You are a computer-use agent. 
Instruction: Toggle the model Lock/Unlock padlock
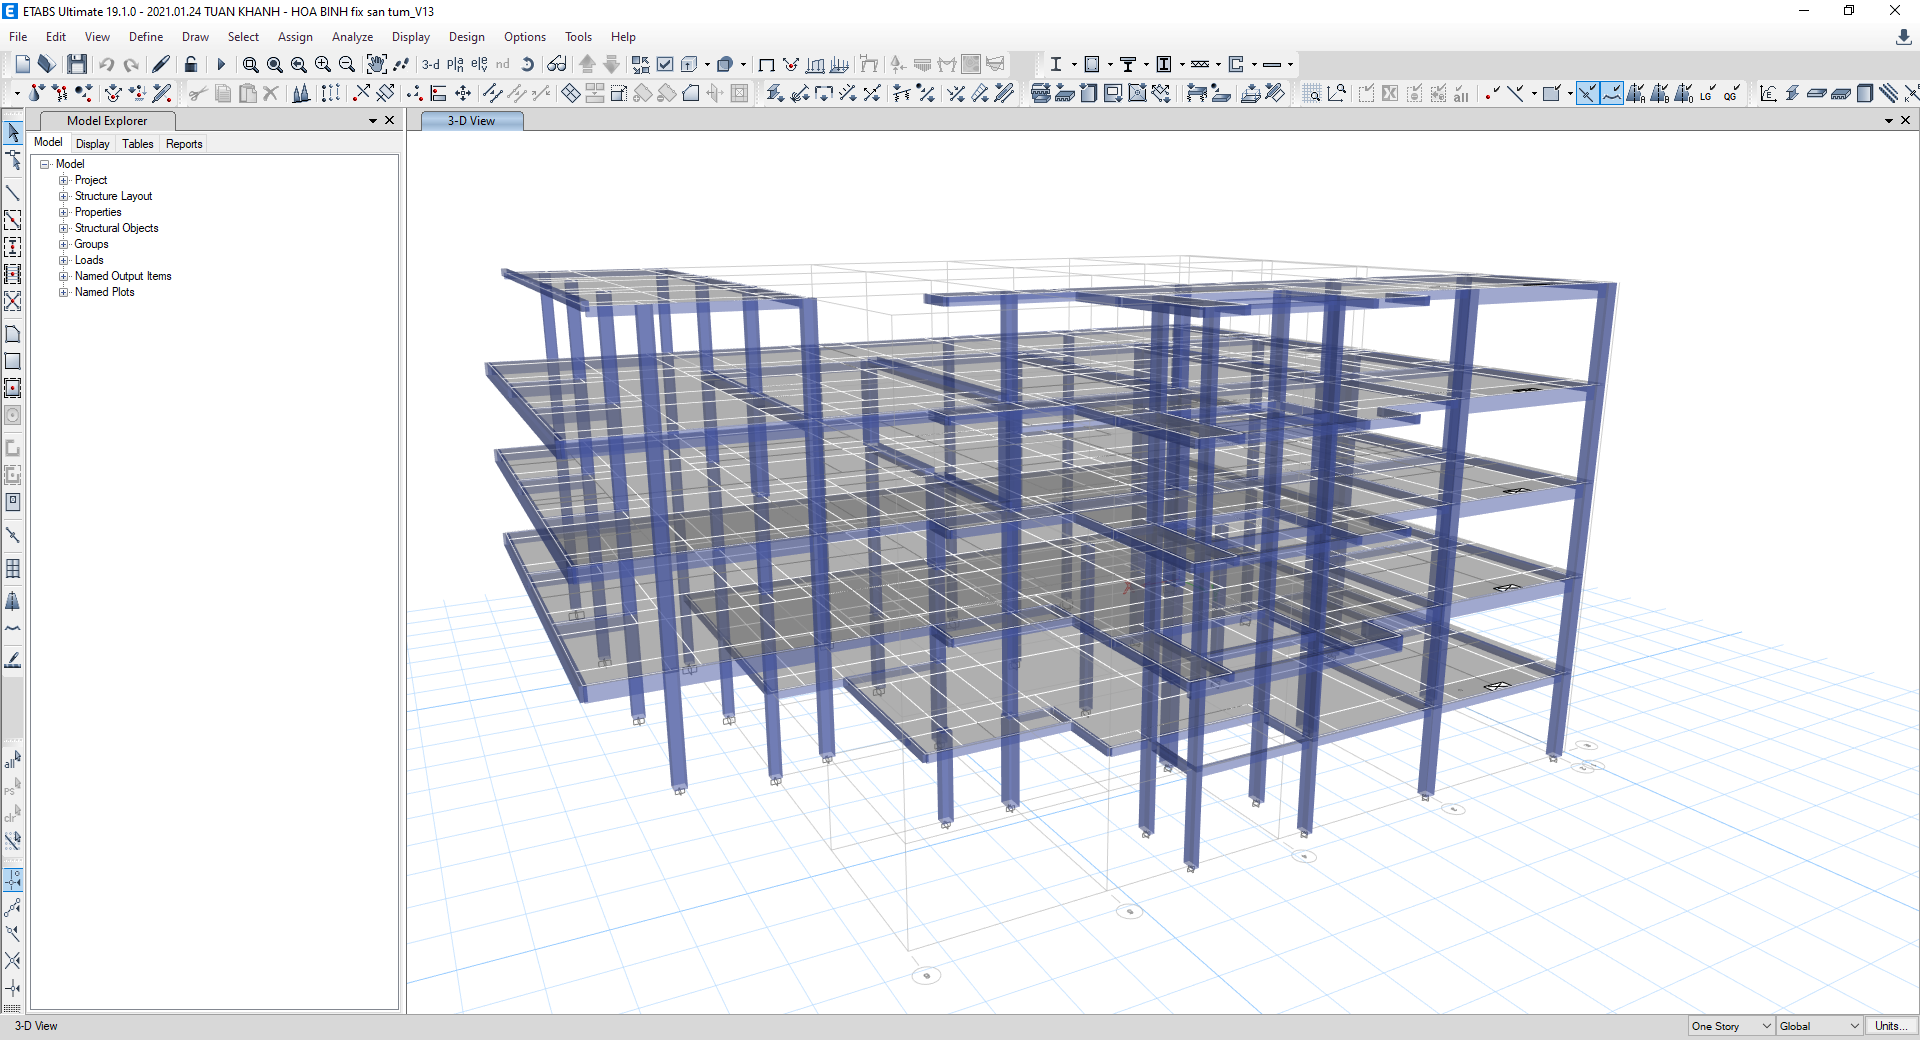point(191,64)
